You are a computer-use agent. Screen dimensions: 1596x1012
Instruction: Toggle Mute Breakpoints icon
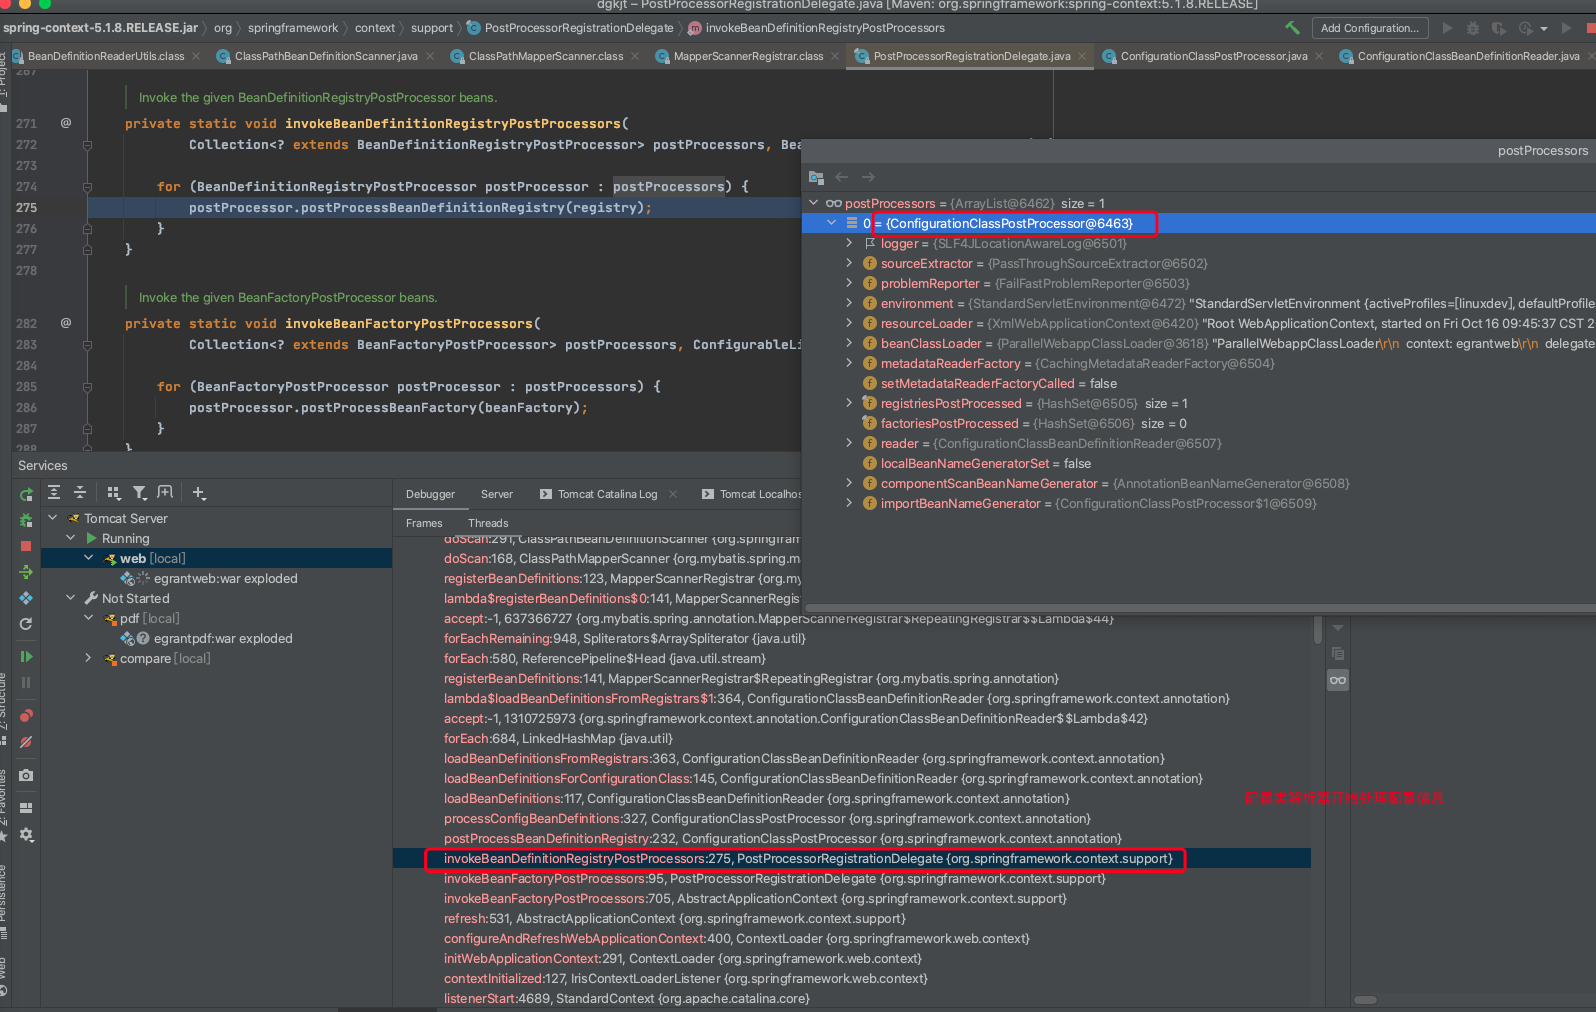(26, 742)
